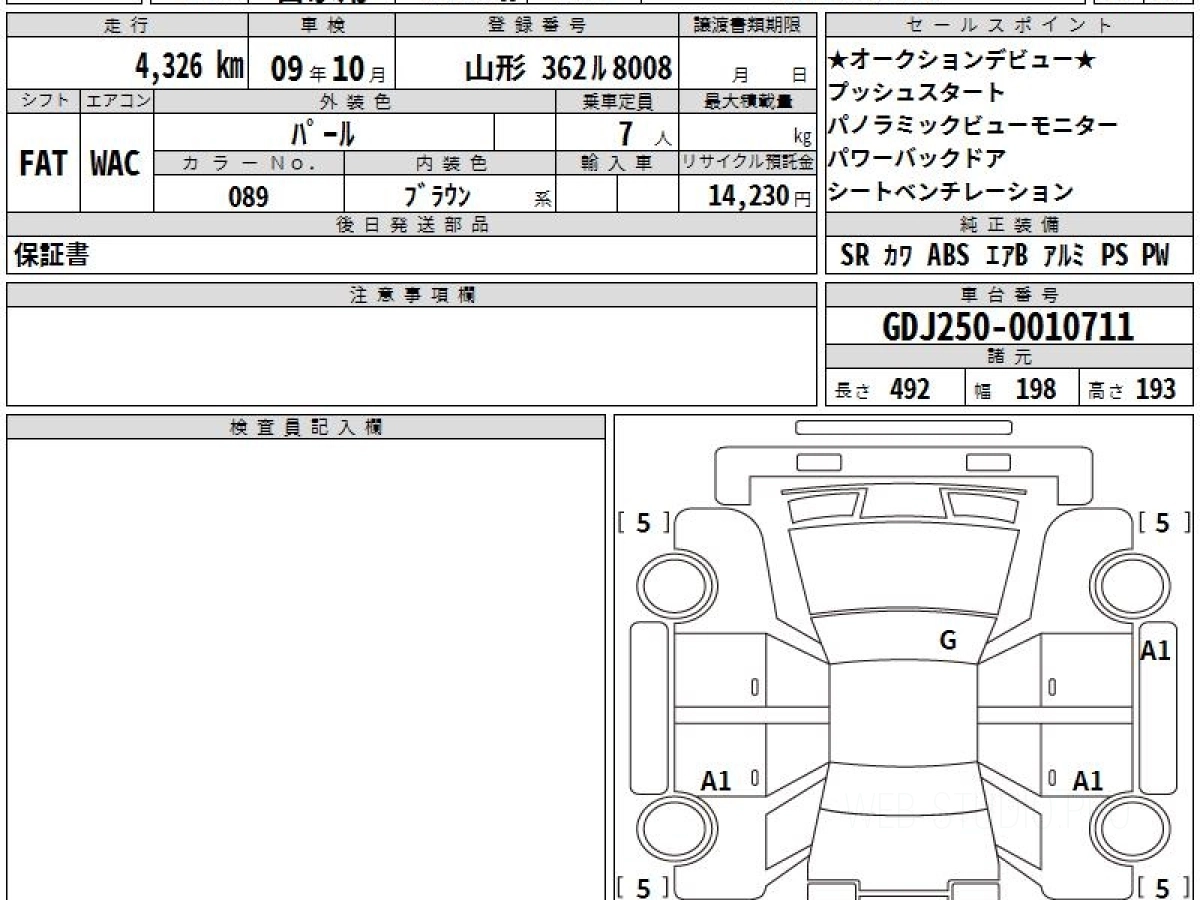Image resolution: width=1200 pixels, height=900 pixels.
Task: Click the 最大積載量 header
Action: 748,101
